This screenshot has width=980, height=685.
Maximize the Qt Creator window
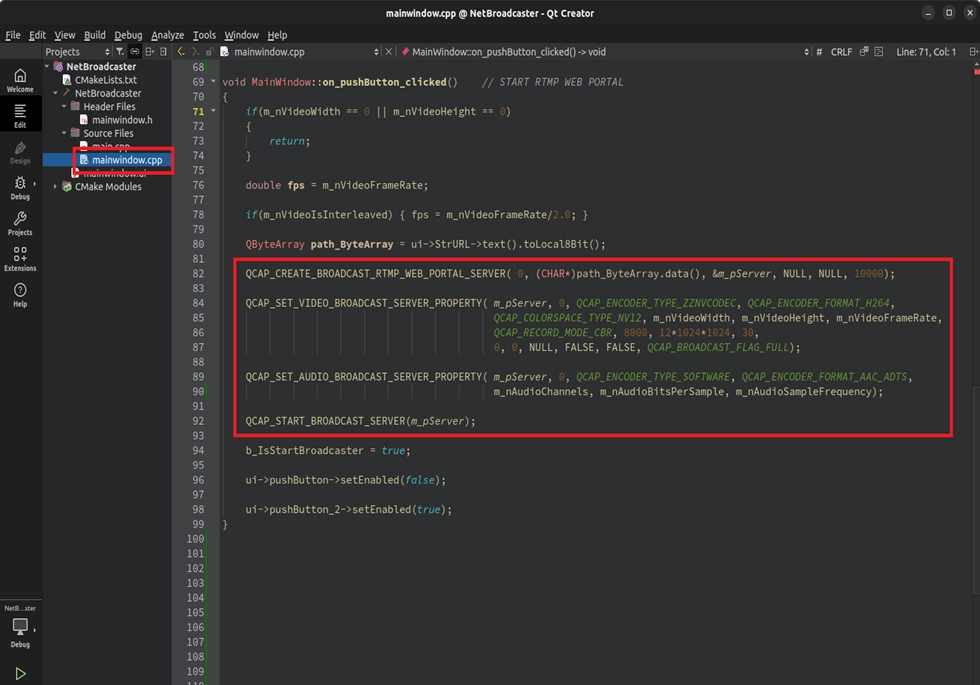pyautogui.click(x=949, y=12)
